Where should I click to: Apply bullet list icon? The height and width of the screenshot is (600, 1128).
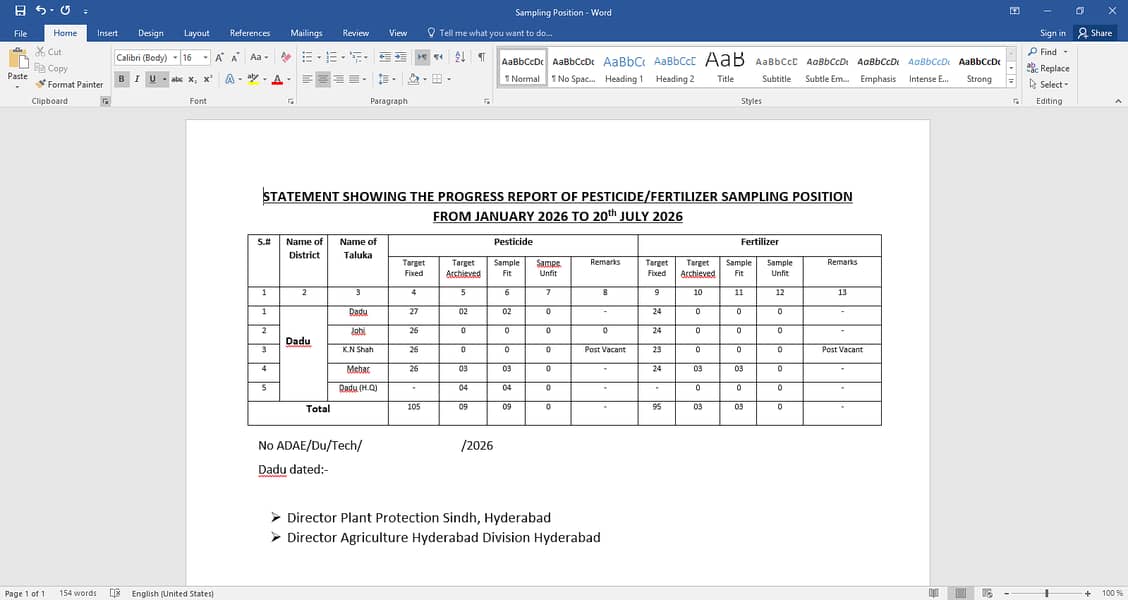pyautogui.click(x=307, y=58)
